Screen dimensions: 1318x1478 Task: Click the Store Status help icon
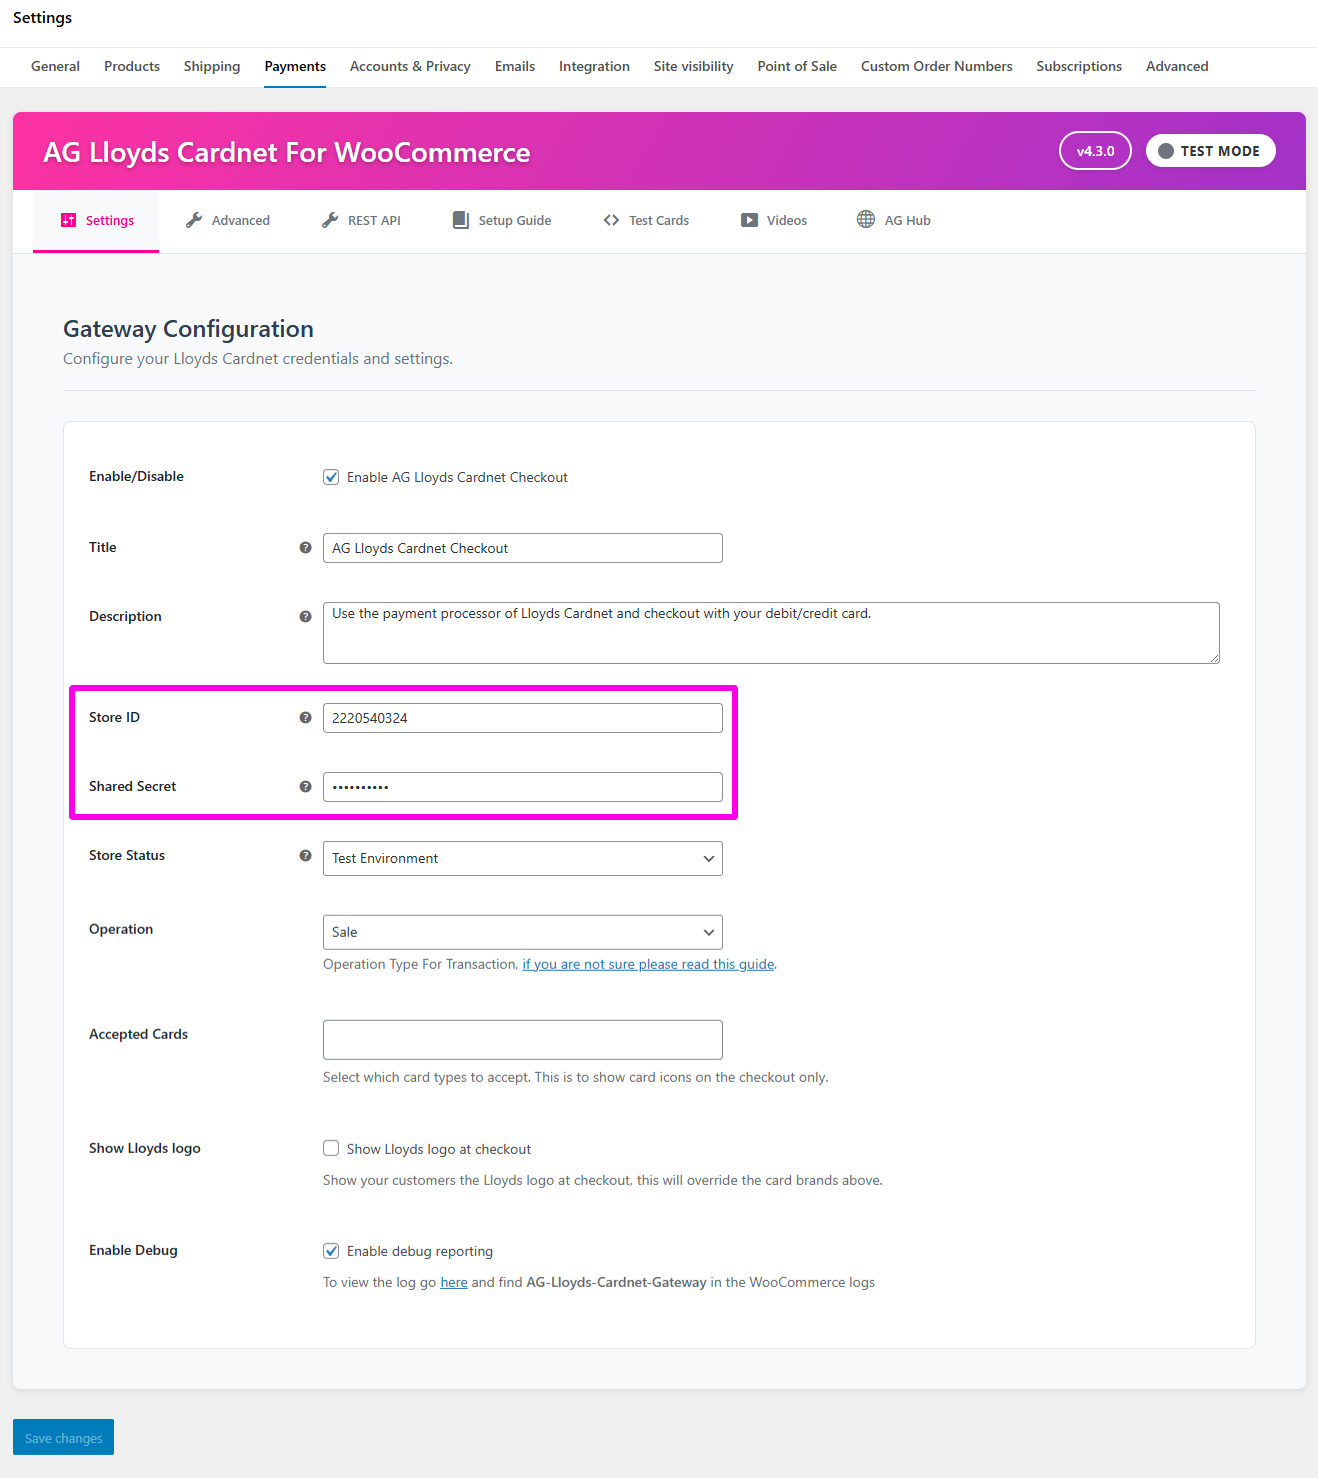(x=305, y=856)
